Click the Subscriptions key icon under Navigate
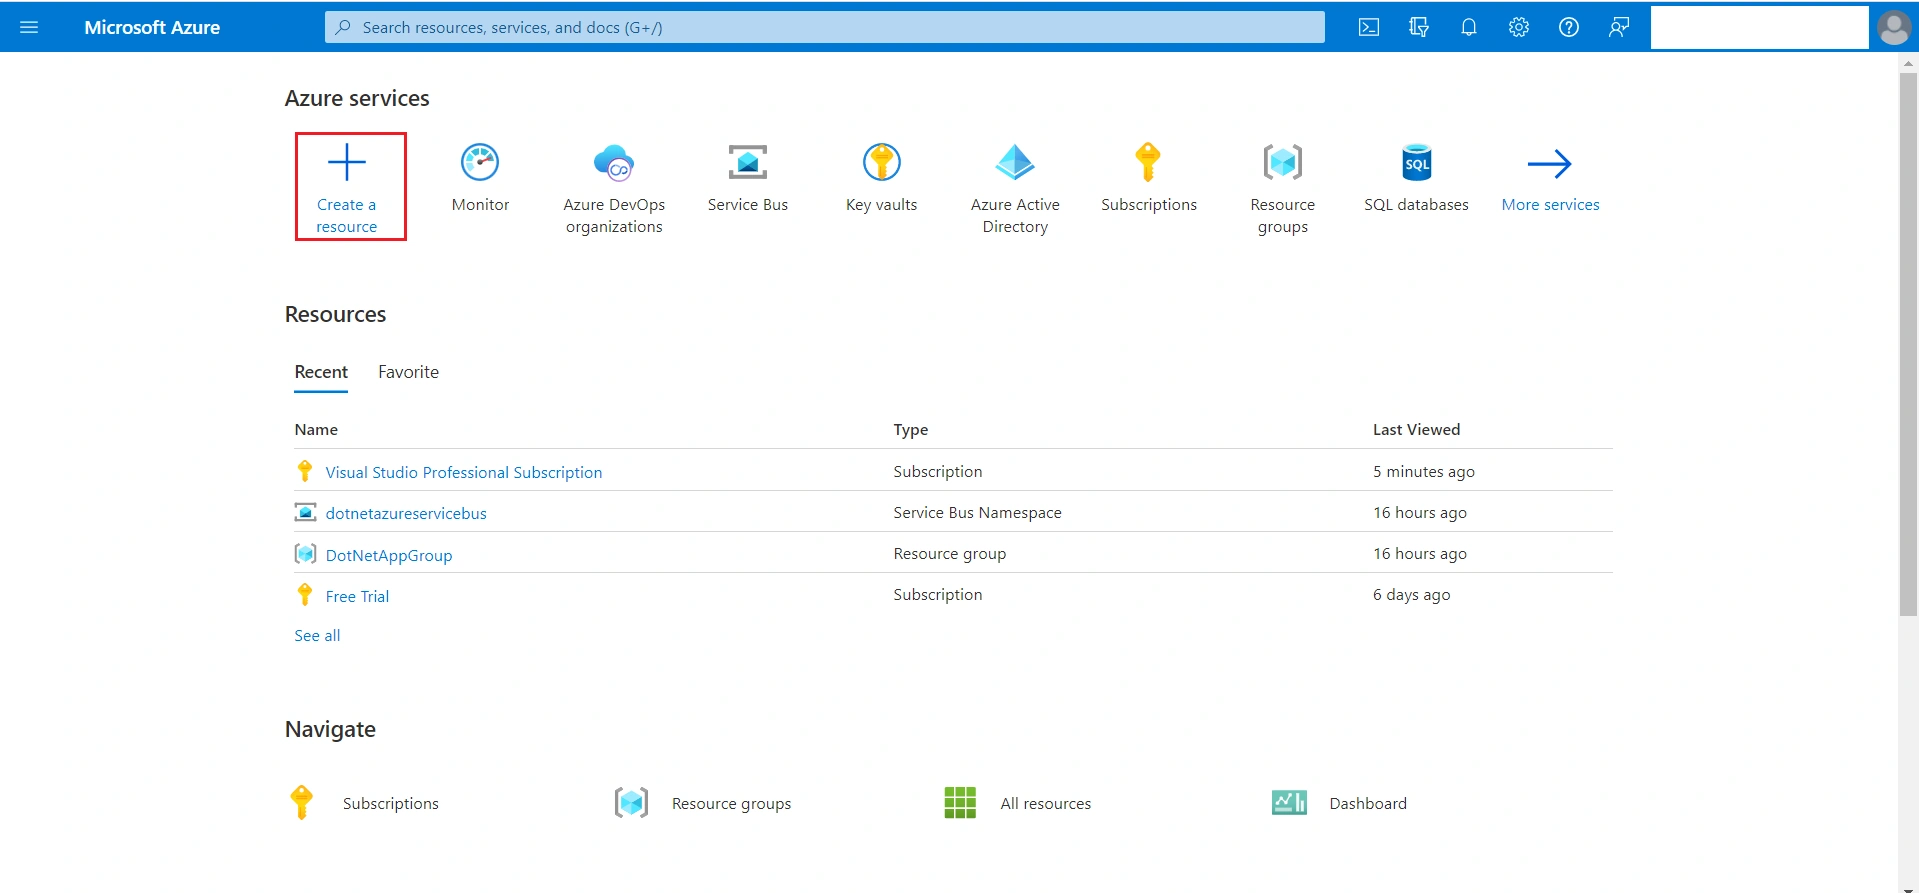Viewport: 1919px width, 893px height. (301, 802)
